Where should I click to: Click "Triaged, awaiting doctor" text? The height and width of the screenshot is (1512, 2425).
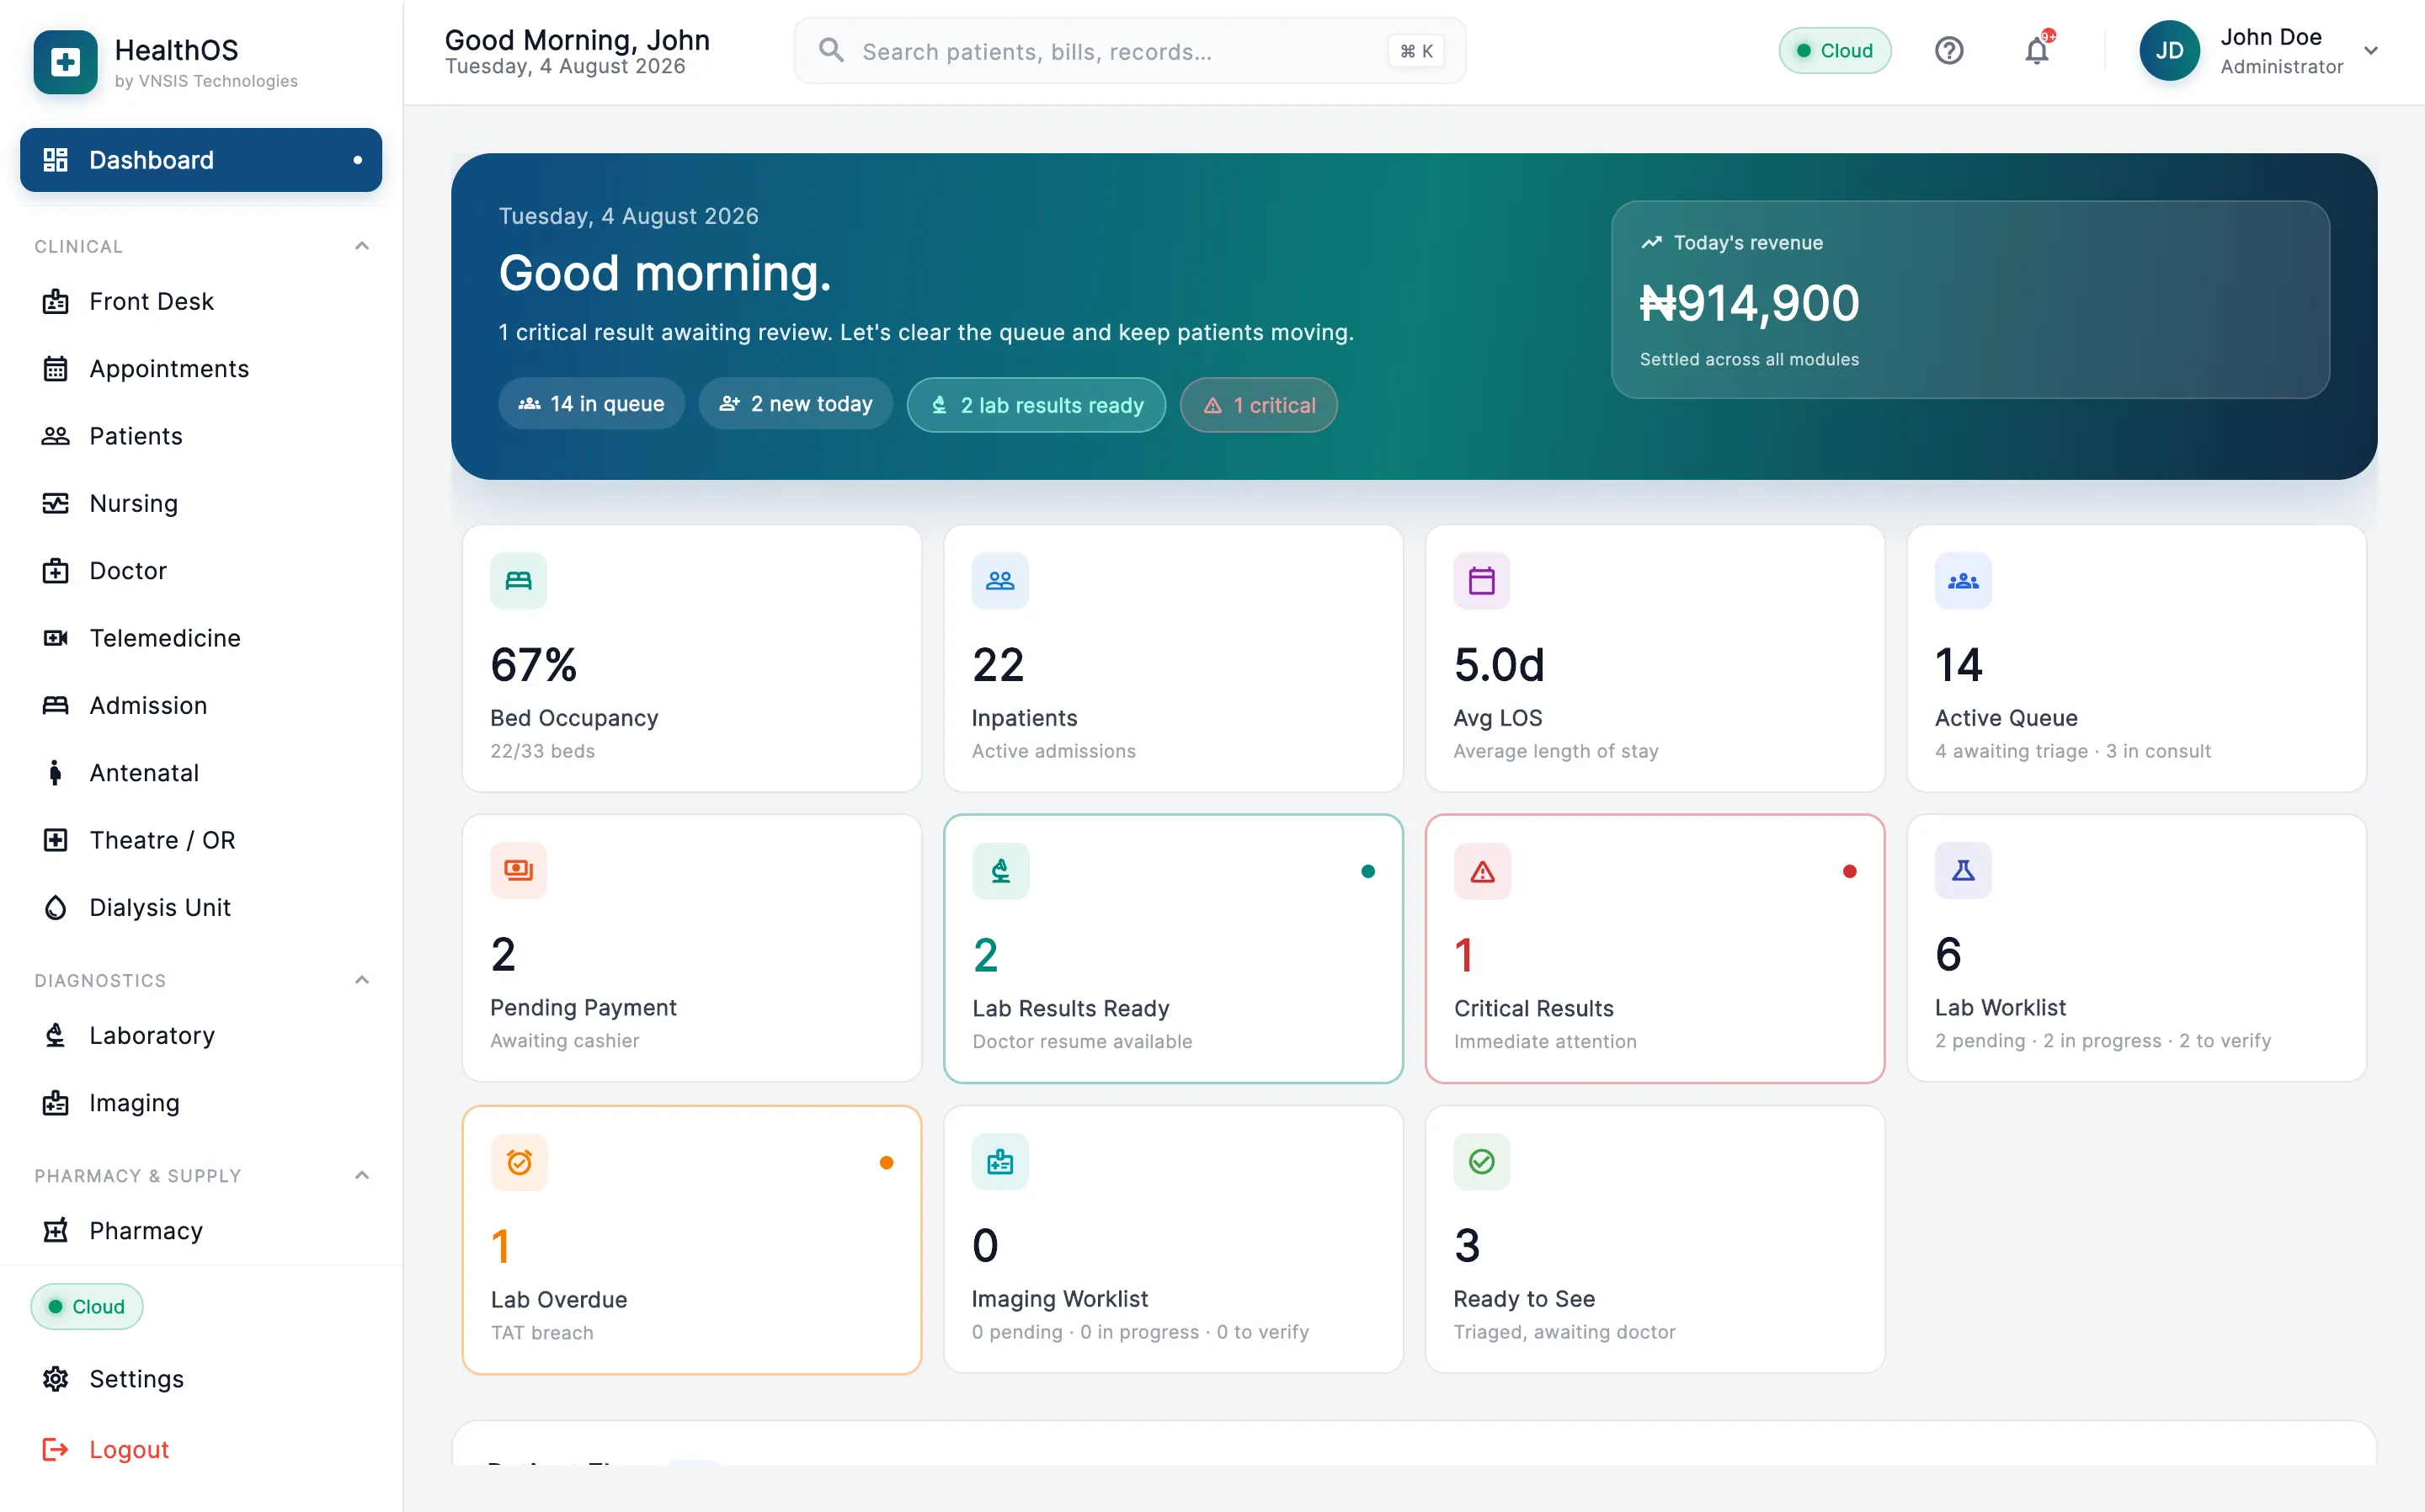[x=1564, y=1331]
